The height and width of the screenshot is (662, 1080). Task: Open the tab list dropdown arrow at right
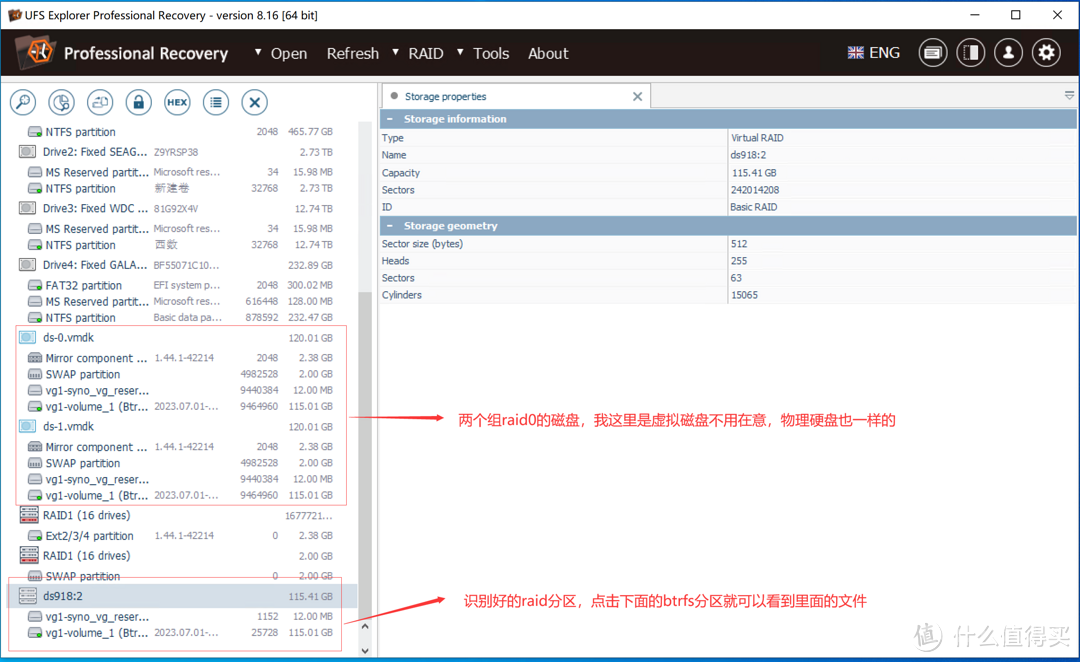pyautogui.click(x=1069, y=96)
